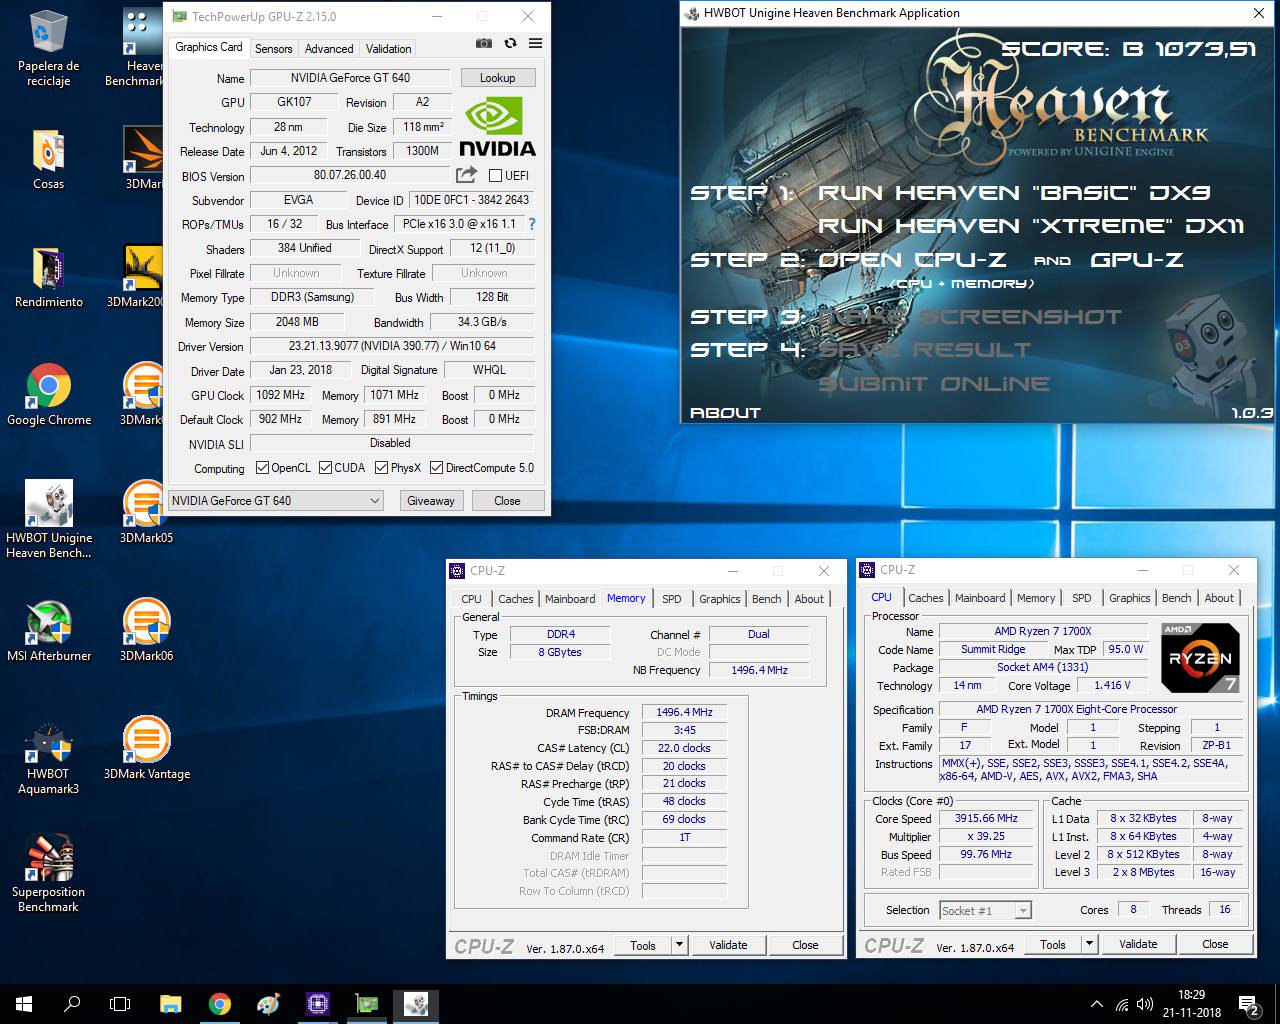The height and width of the screenshot is (1024, 1280).
Task: Click Validate in CPU-Z Memory window
Action: [728, 944]
